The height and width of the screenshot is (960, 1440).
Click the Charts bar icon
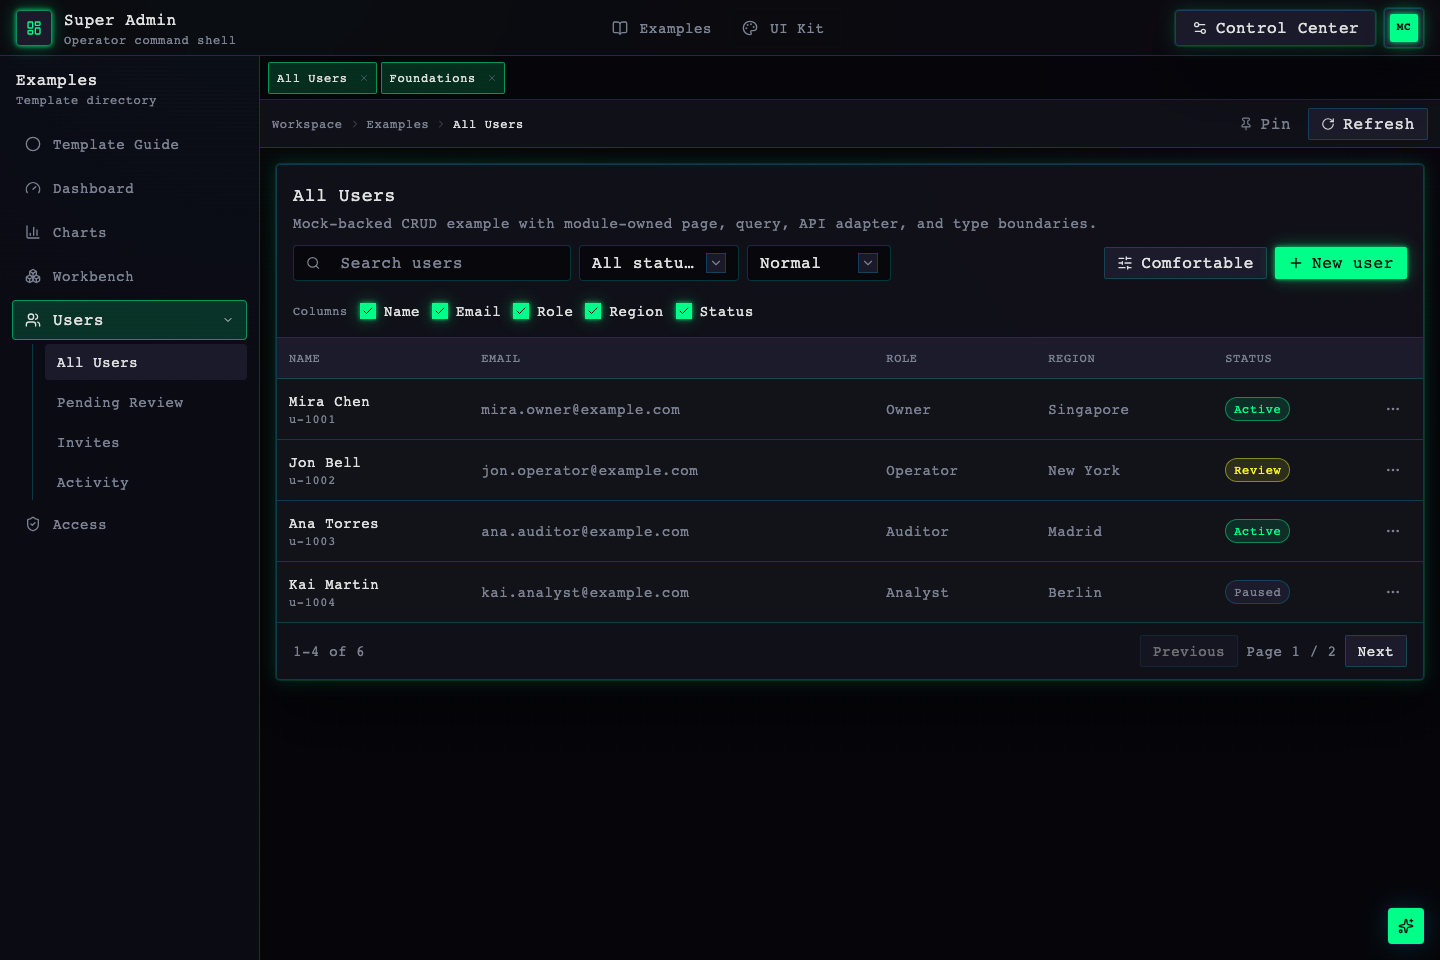point(33,232)
